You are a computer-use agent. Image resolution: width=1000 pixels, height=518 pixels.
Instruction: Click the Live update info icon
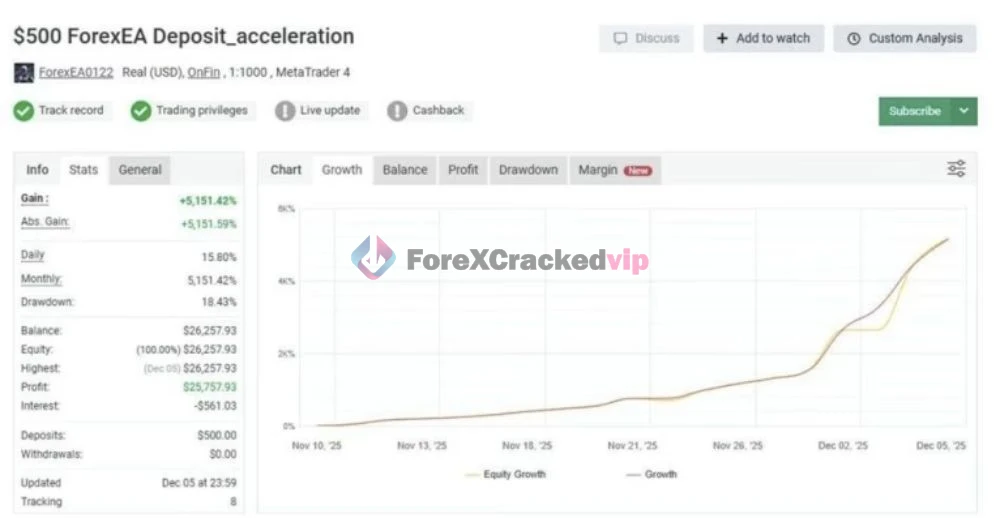pyautogui.click(x=285, y=111)
